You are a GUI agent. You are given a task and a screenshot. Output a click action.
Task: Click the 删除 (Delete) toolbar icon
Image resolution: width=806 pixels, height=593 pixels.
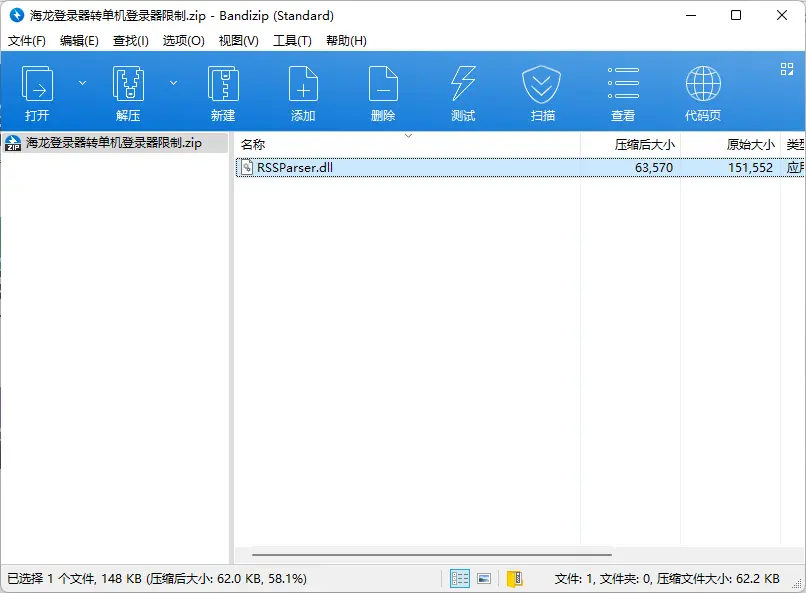click(x=383, y=86)
